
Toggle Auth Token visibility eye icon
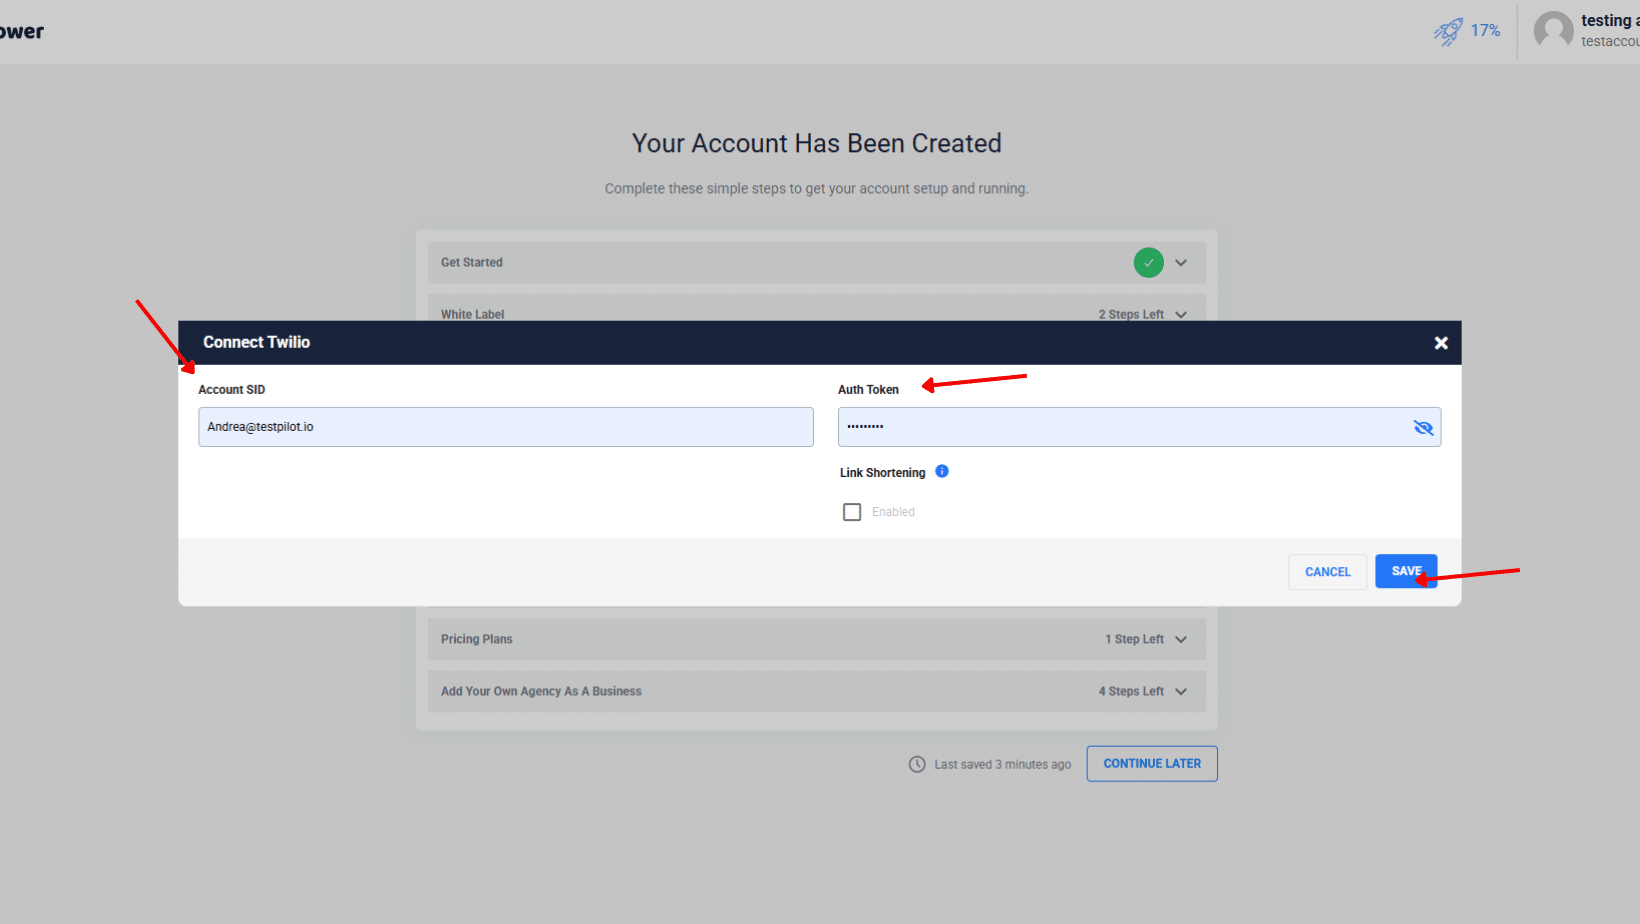(1423, 428)
